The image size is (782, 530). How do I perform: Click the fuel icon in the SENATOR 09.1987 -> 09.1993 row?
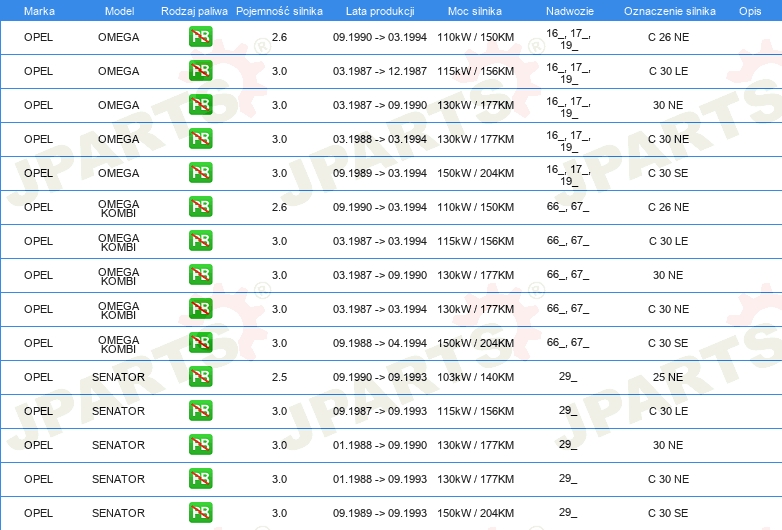pyautogui.click(x=200, y=411)
